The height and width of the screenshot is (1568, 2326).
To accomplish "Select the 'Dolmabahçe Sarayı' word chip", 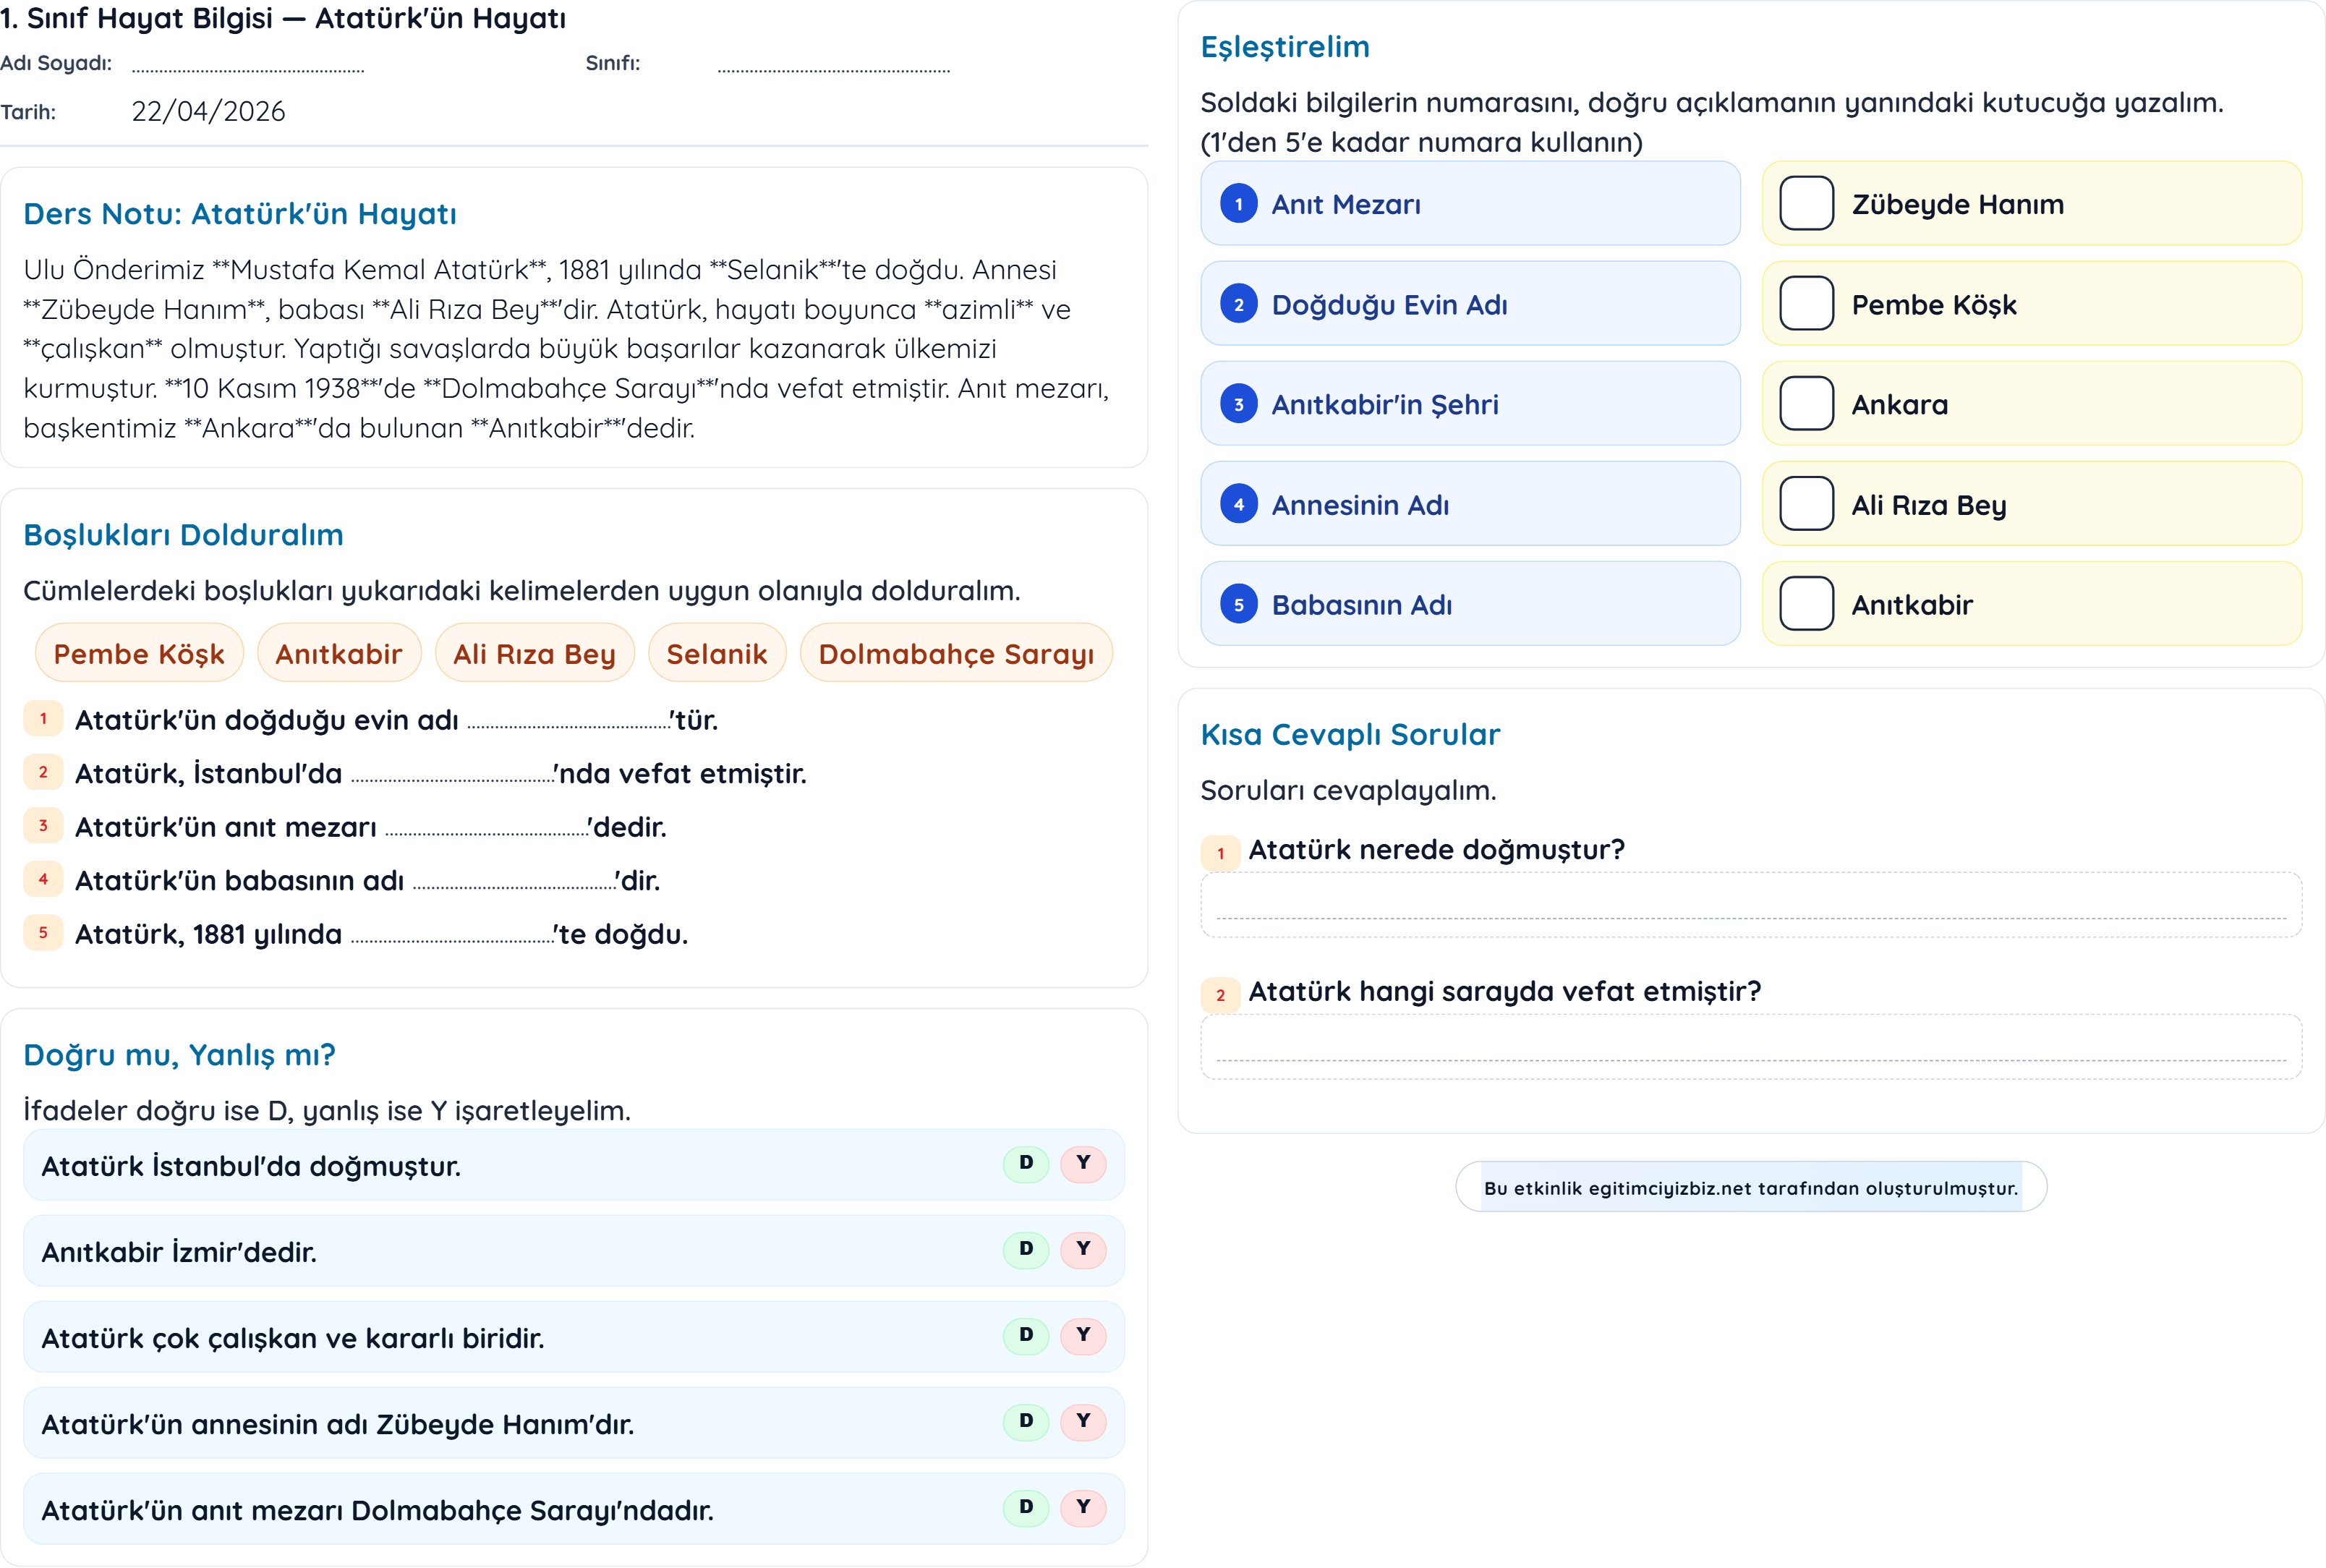I will (955, 654).
